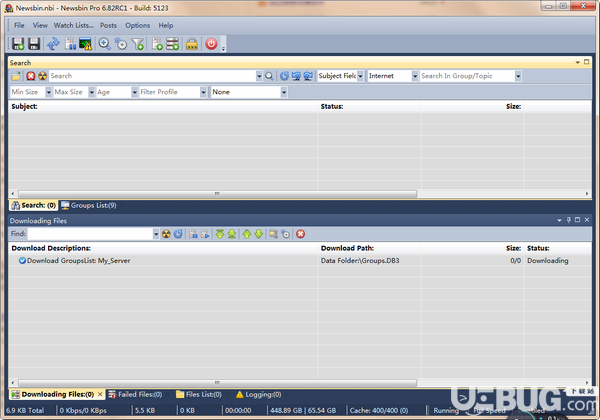
Task: Click the pause downloads toolbar icon
Action: click(x=70, y=44)
